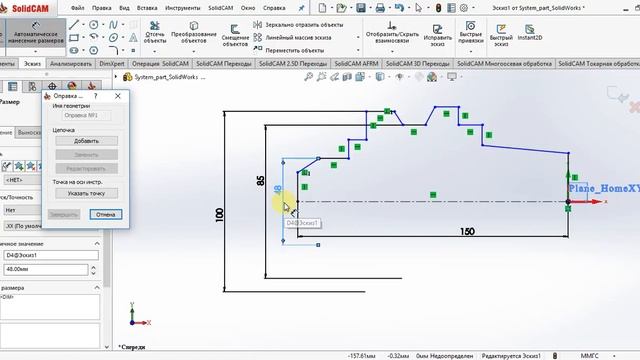The image size is (640, 360).
Task: Click Преобразование объектов tool
Action: [193, 33]
